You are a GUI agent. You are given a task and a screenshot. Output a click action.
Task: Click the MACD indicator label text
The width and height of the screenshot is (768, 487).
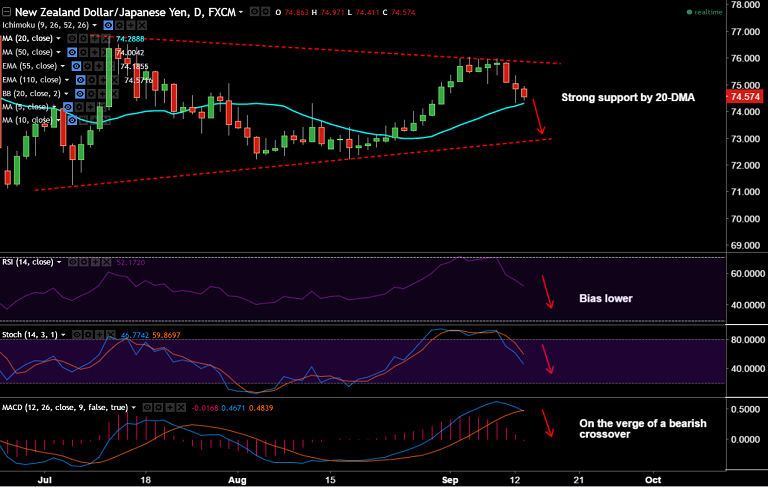tap(65, 407)
